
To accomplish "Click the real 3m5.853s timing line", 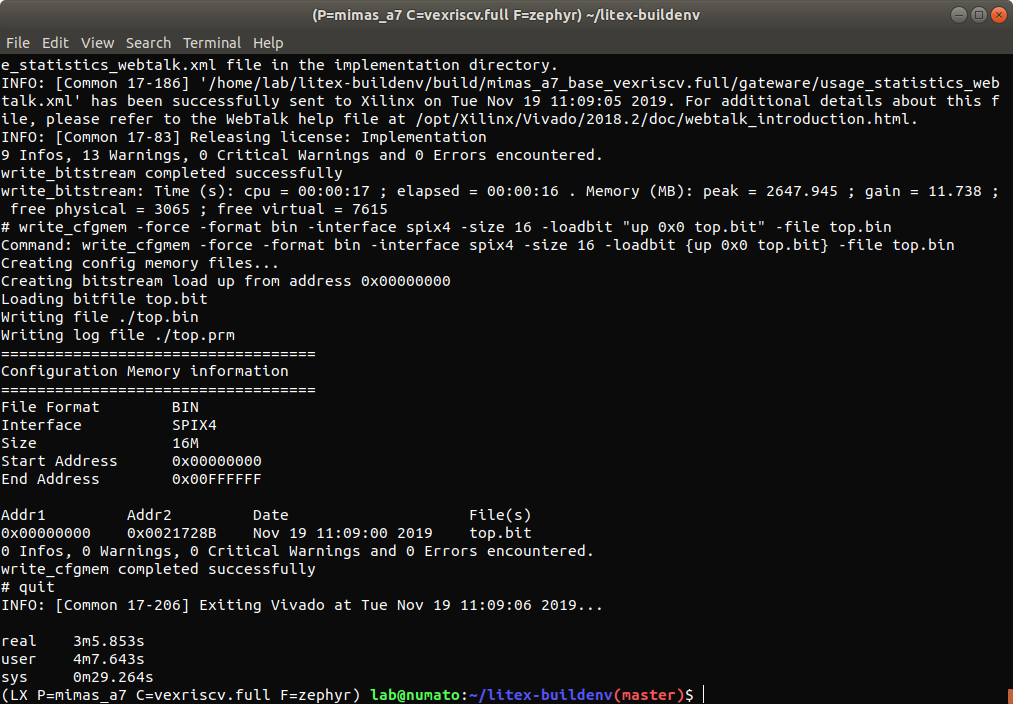I will 72,641.
